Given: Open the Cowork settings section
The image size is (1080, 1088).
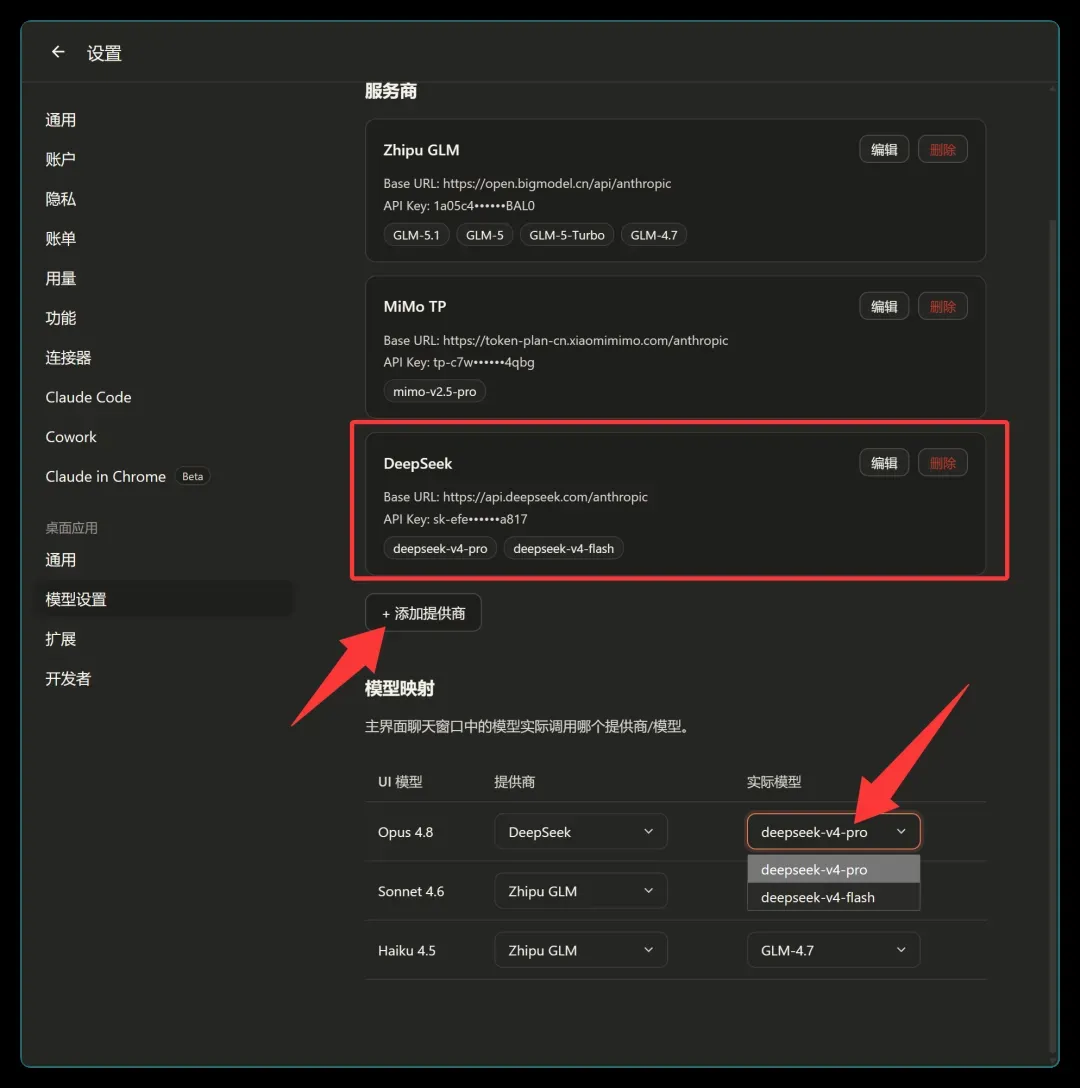Looking at the screenshot, I should click(x=71, y=436).
